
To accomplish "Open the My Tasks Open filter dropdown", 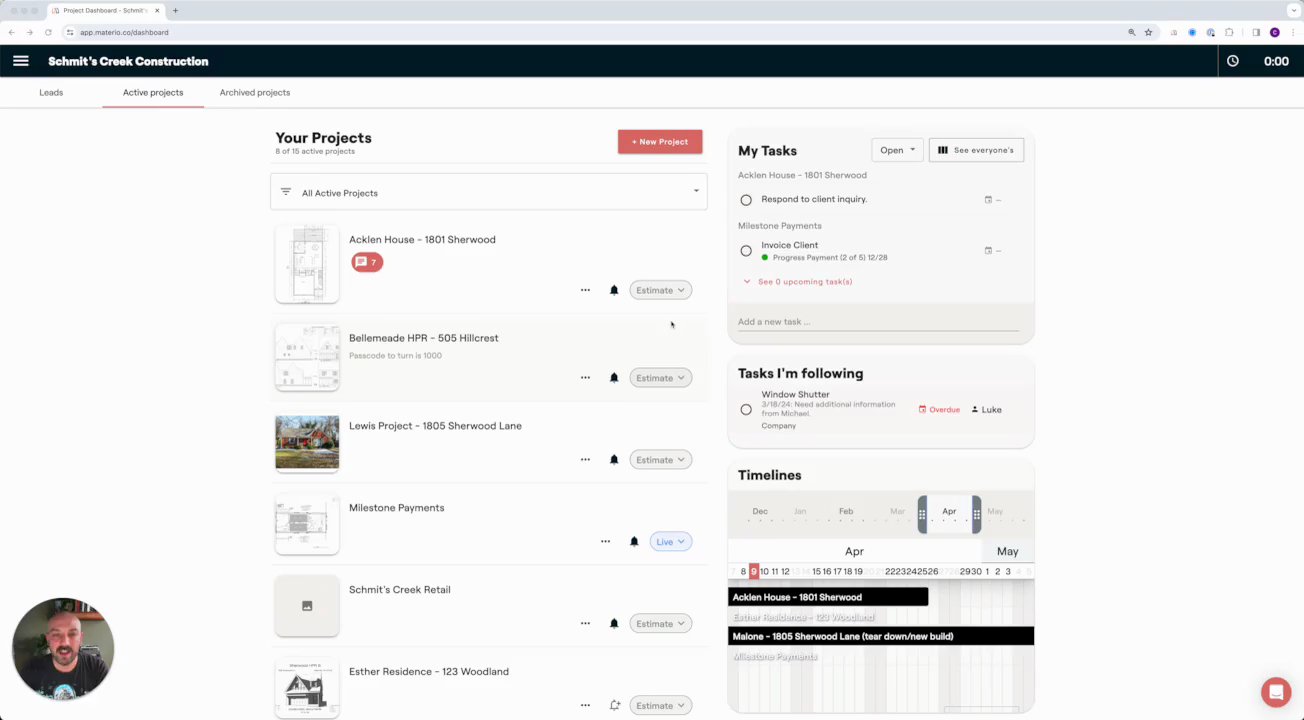I will (x=897, y=150).
